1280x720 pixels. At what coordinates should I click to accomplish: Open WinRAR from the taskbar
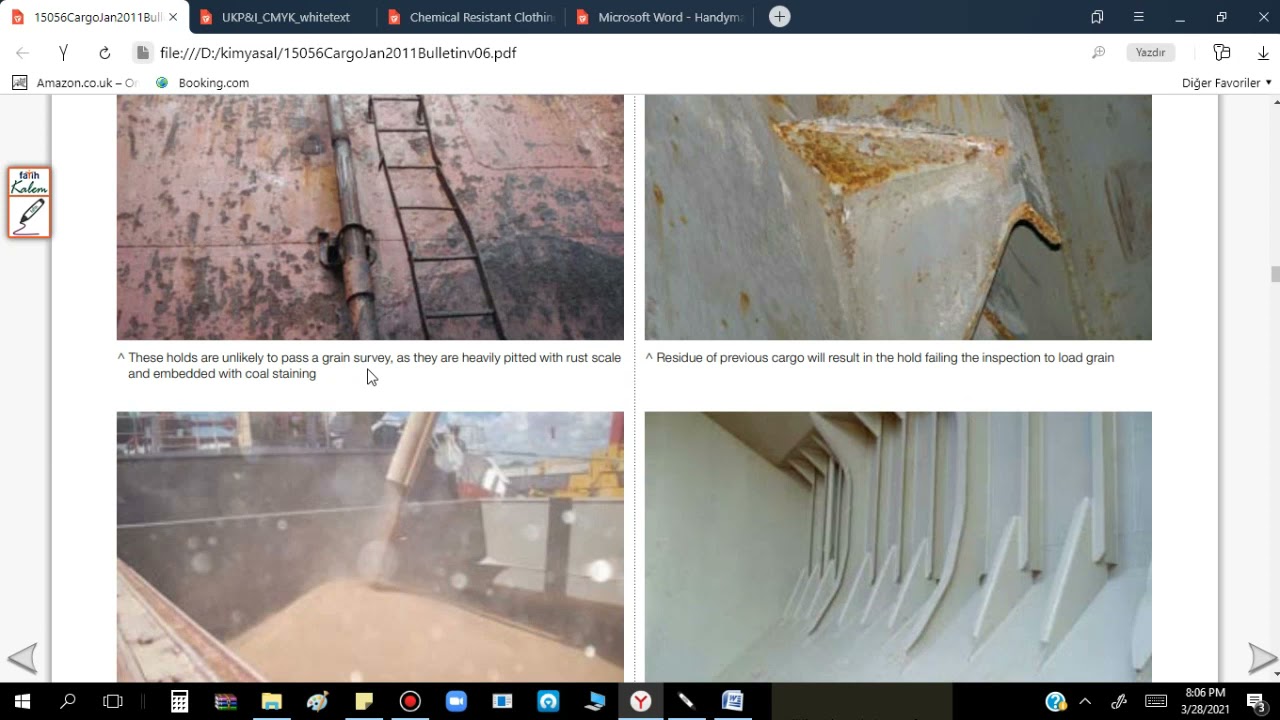tap(225, 701)
